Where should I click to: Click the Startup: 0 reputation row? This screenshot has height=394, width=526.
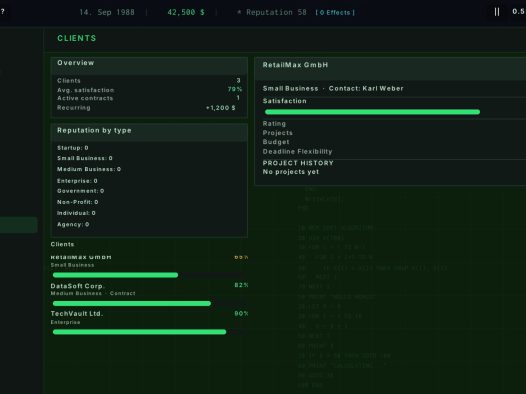(x=73, y=148)
